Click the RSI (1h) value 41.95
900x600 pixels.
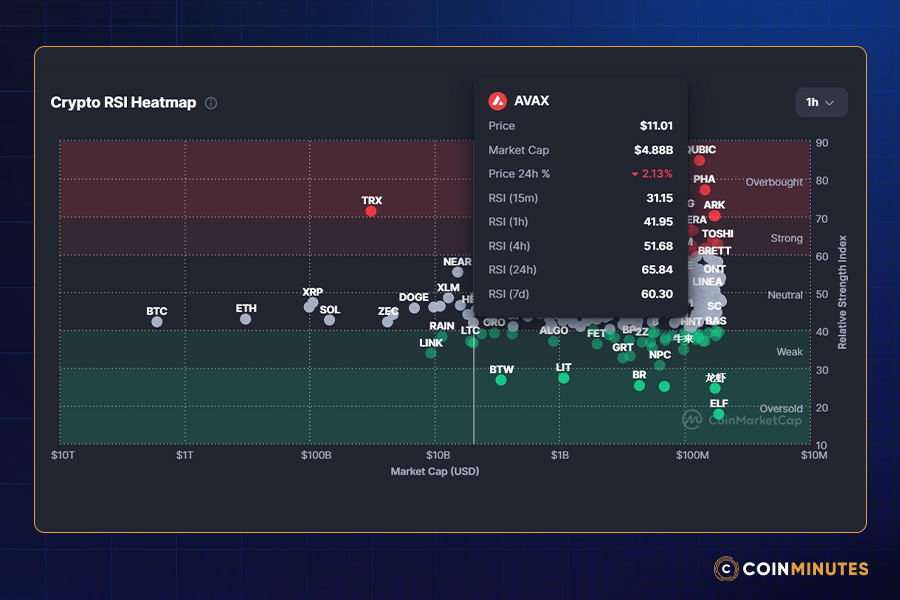point(658,222)
